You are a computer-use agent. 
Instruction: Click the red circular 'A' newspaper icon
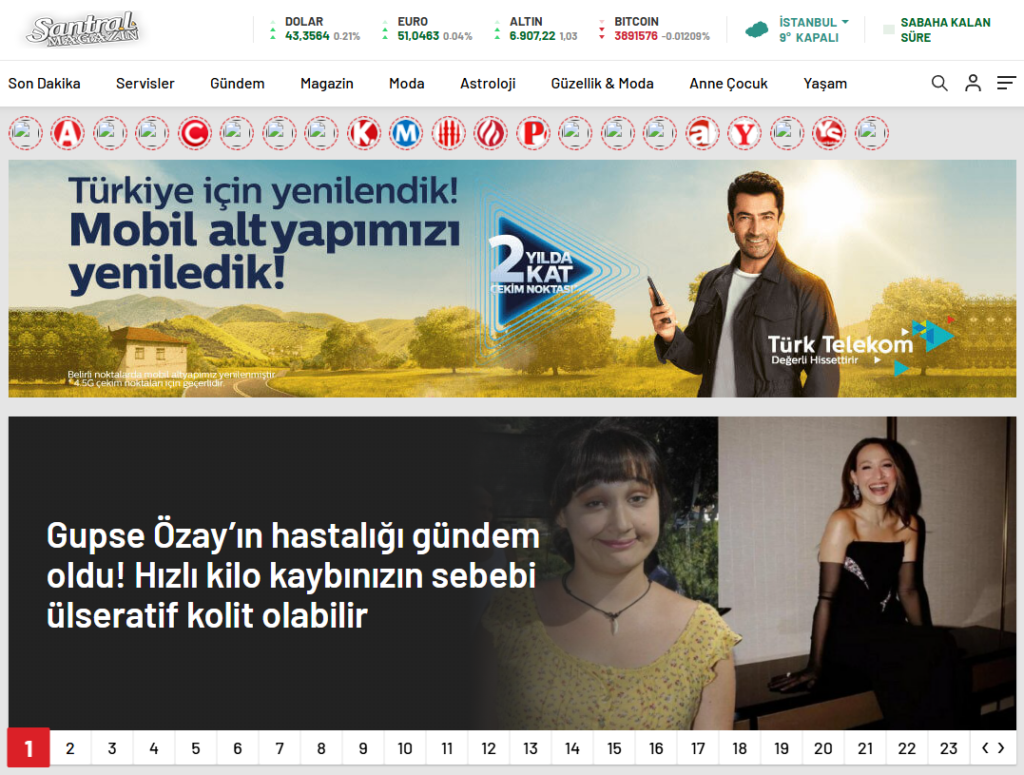click(x=68, y=132)
